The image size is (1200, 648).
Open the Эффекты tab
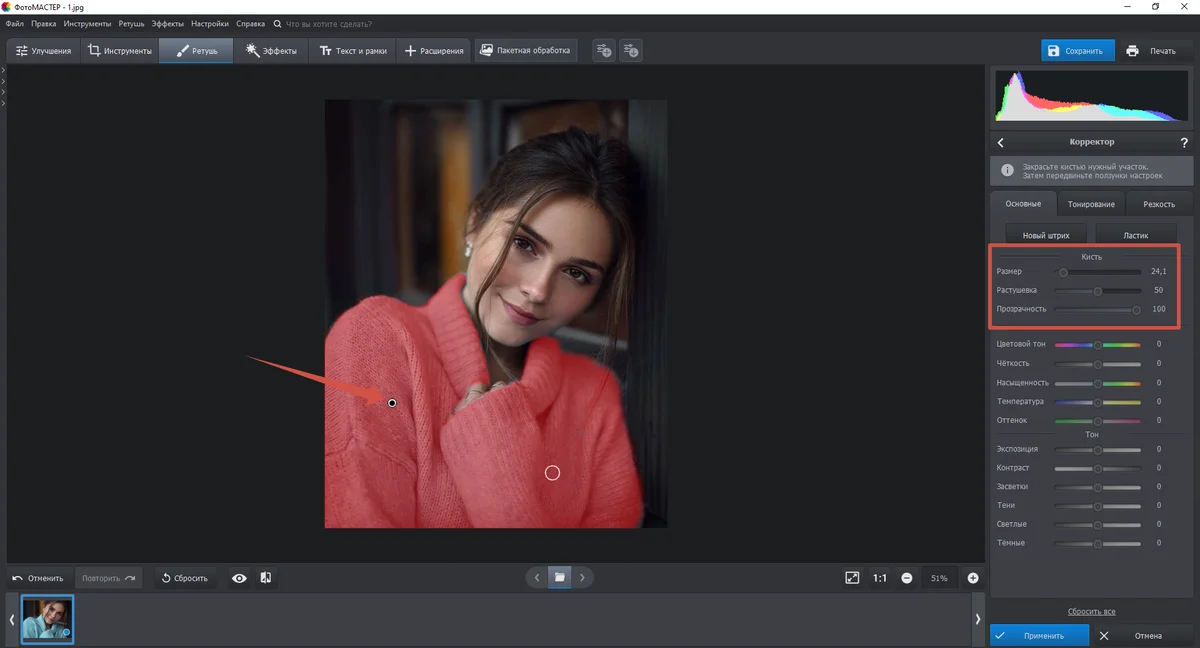(x=272, y=50)
